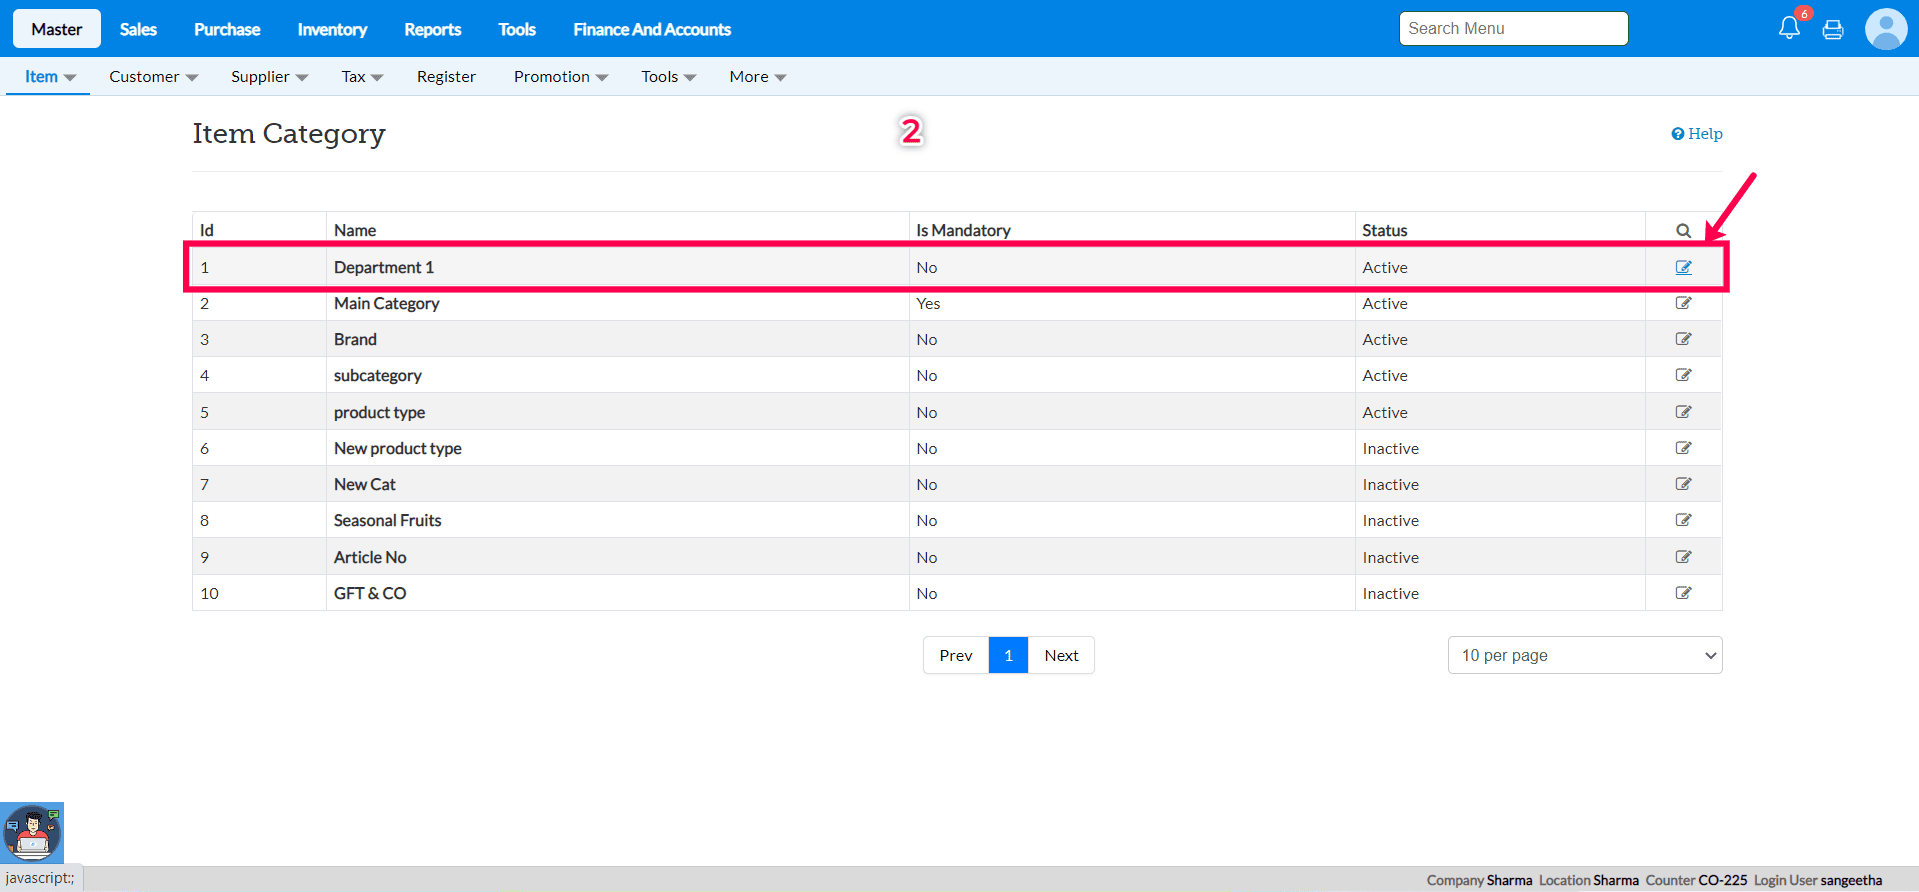
Task: Expand the Item dropdown menu
Action: [x=49, y=77]
